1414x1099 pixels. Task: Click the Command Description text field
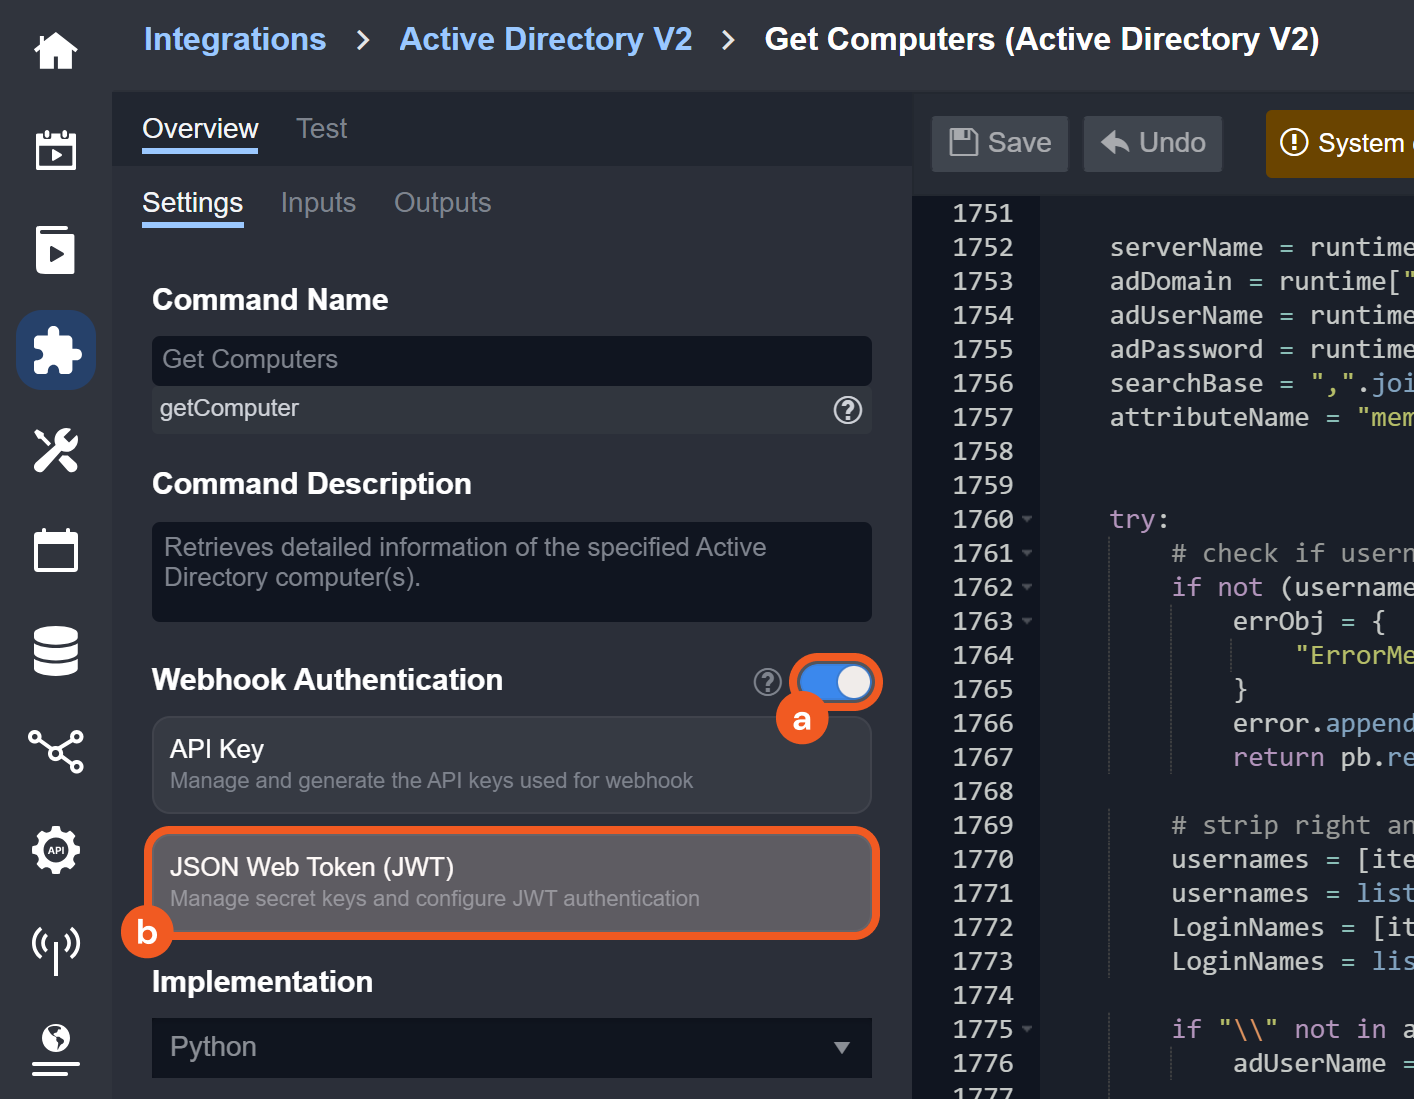(x=511, y=572)
